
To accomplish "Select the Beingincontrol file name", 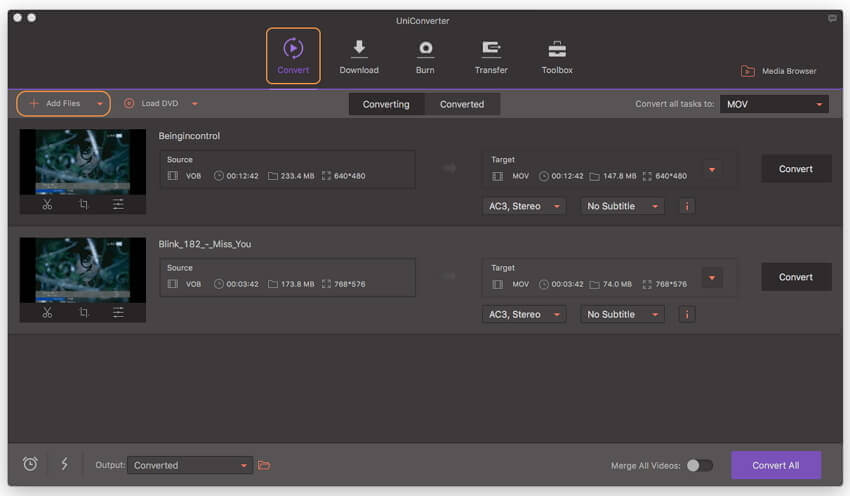I will click(189, 136).
